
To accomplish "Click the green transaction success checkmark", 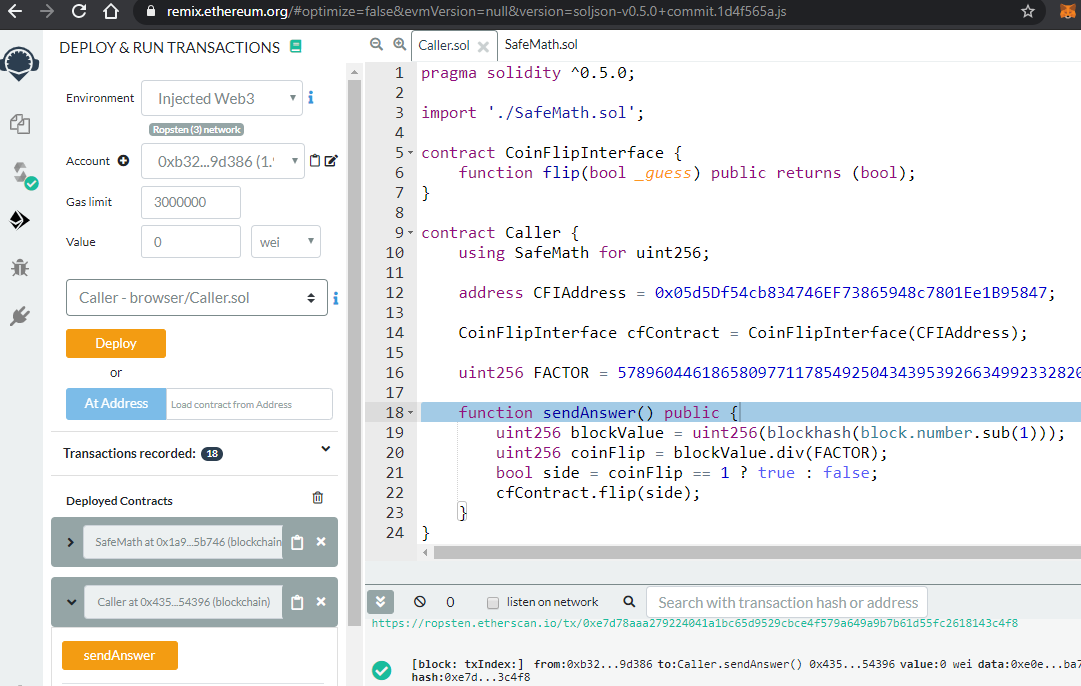I will [x=381, y=670].
